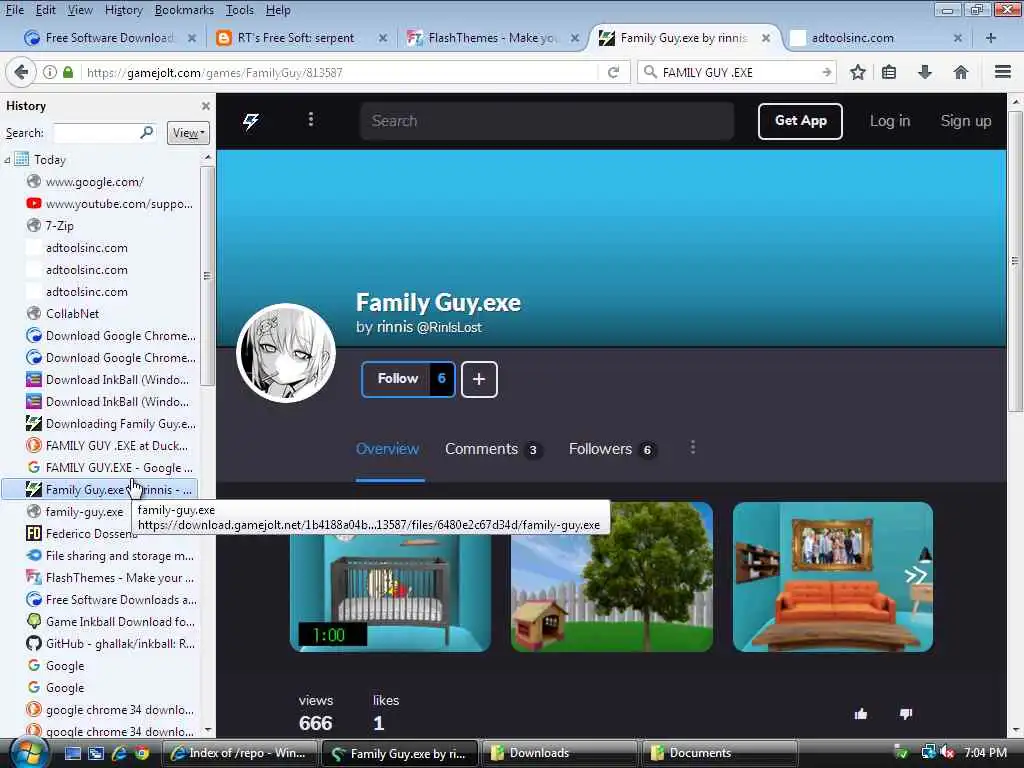This screenshot has width=1024, height=768.
Task: Click the thumbs up like icon
Action: coord(861,714)
